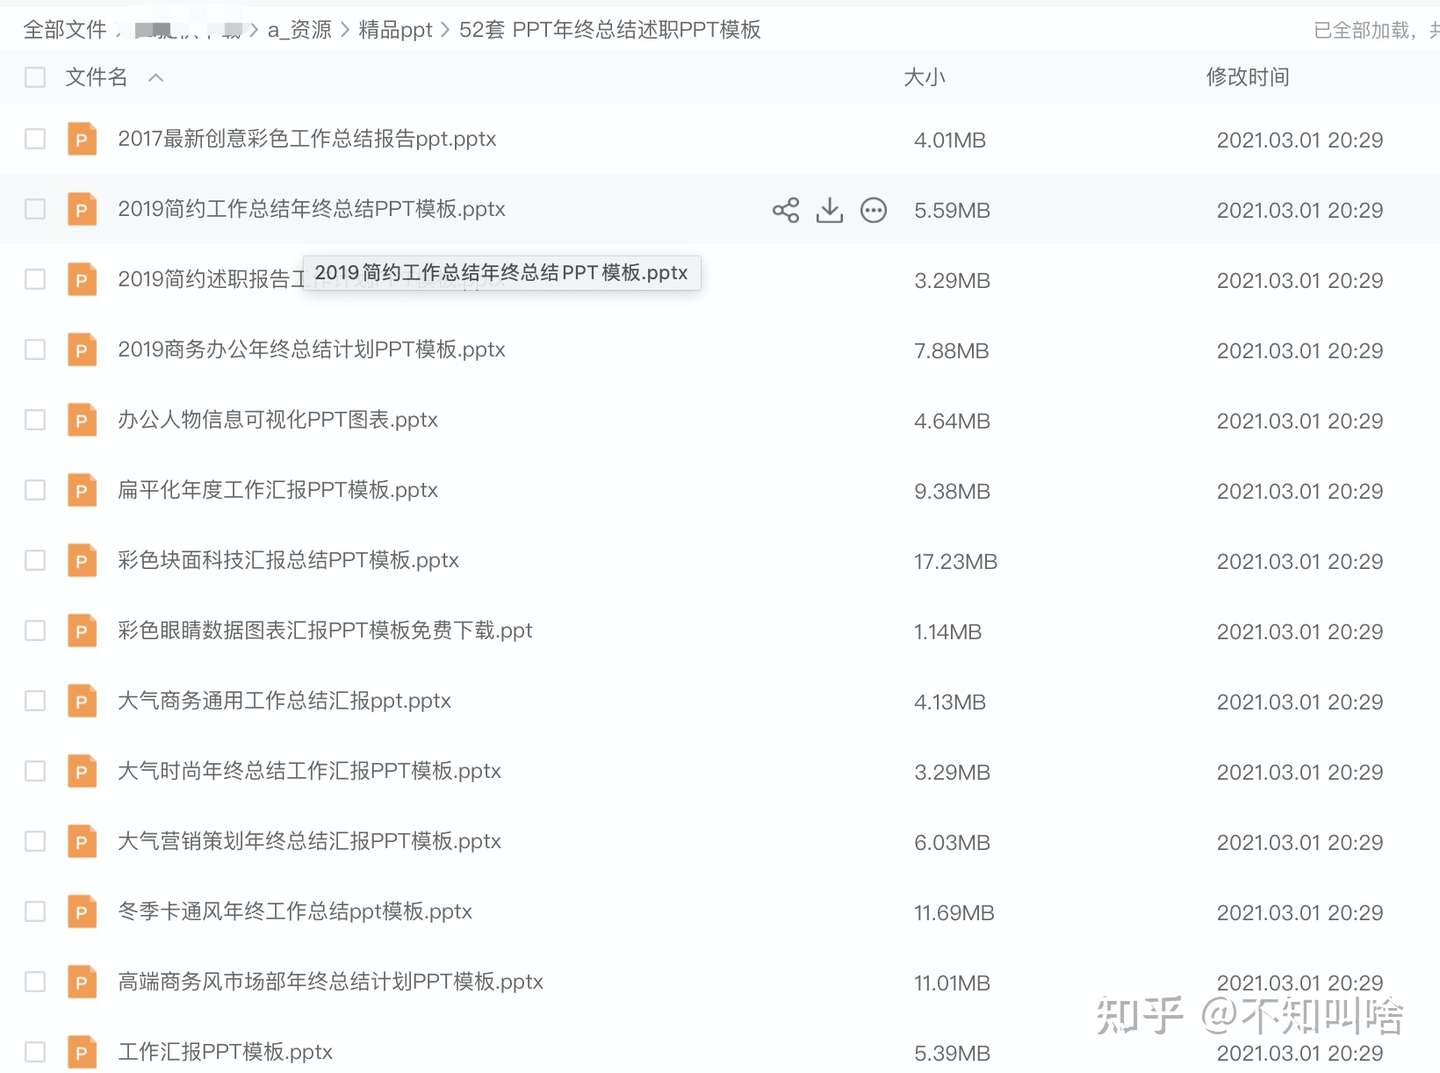This screenshot has height=1073, width=1440.
Task: Check the box for 大气营销策划年终总结汇报PPT模板.pptx
Action: [35, 841]
